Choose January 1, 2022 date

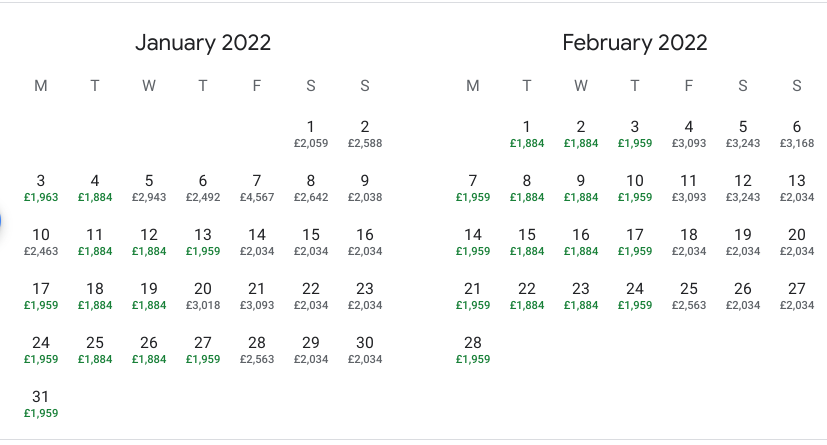coord(311,133)
